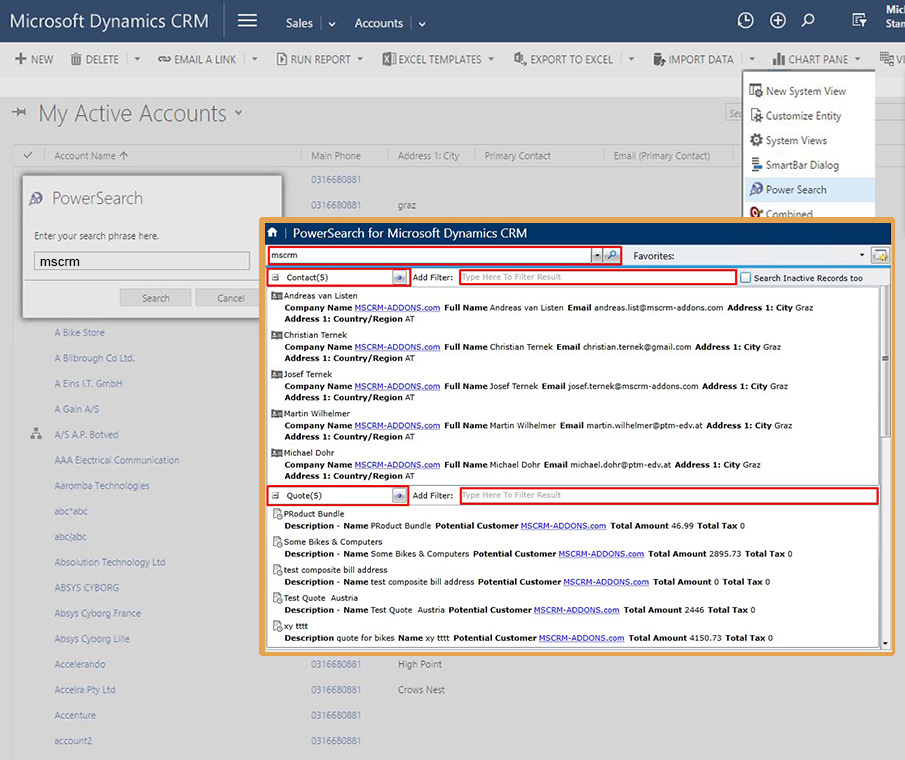Click the Microsoft Dynamics CRM logo
The image size is (905, 760).
109,21
